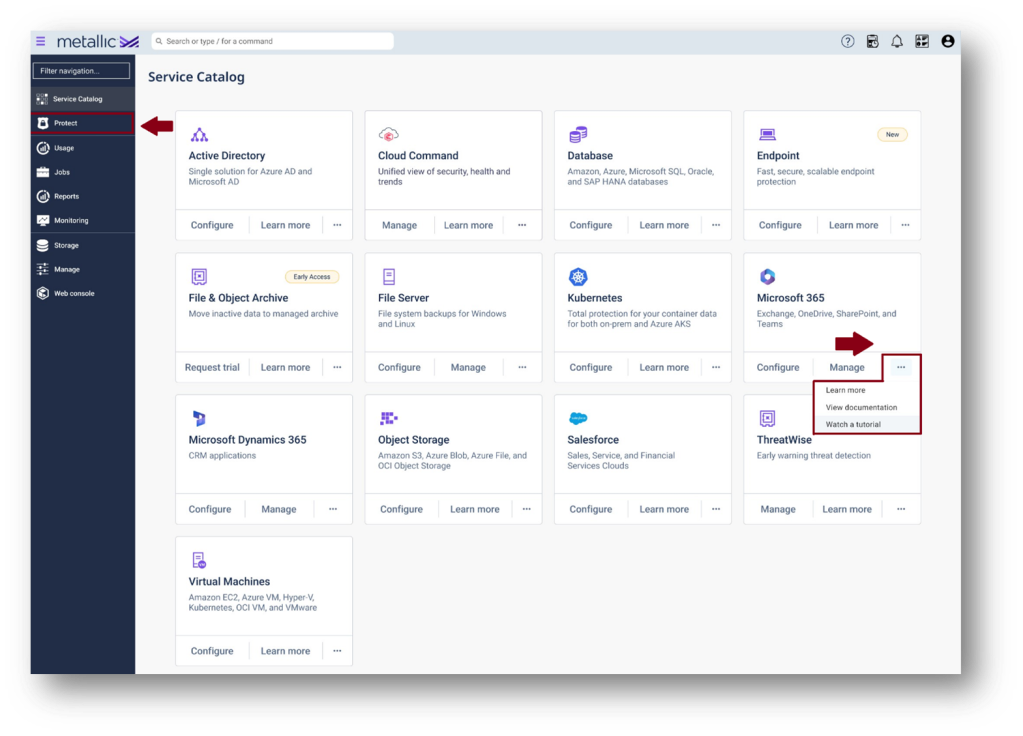Click the File & Object Archive icon

tap(199, 277)
